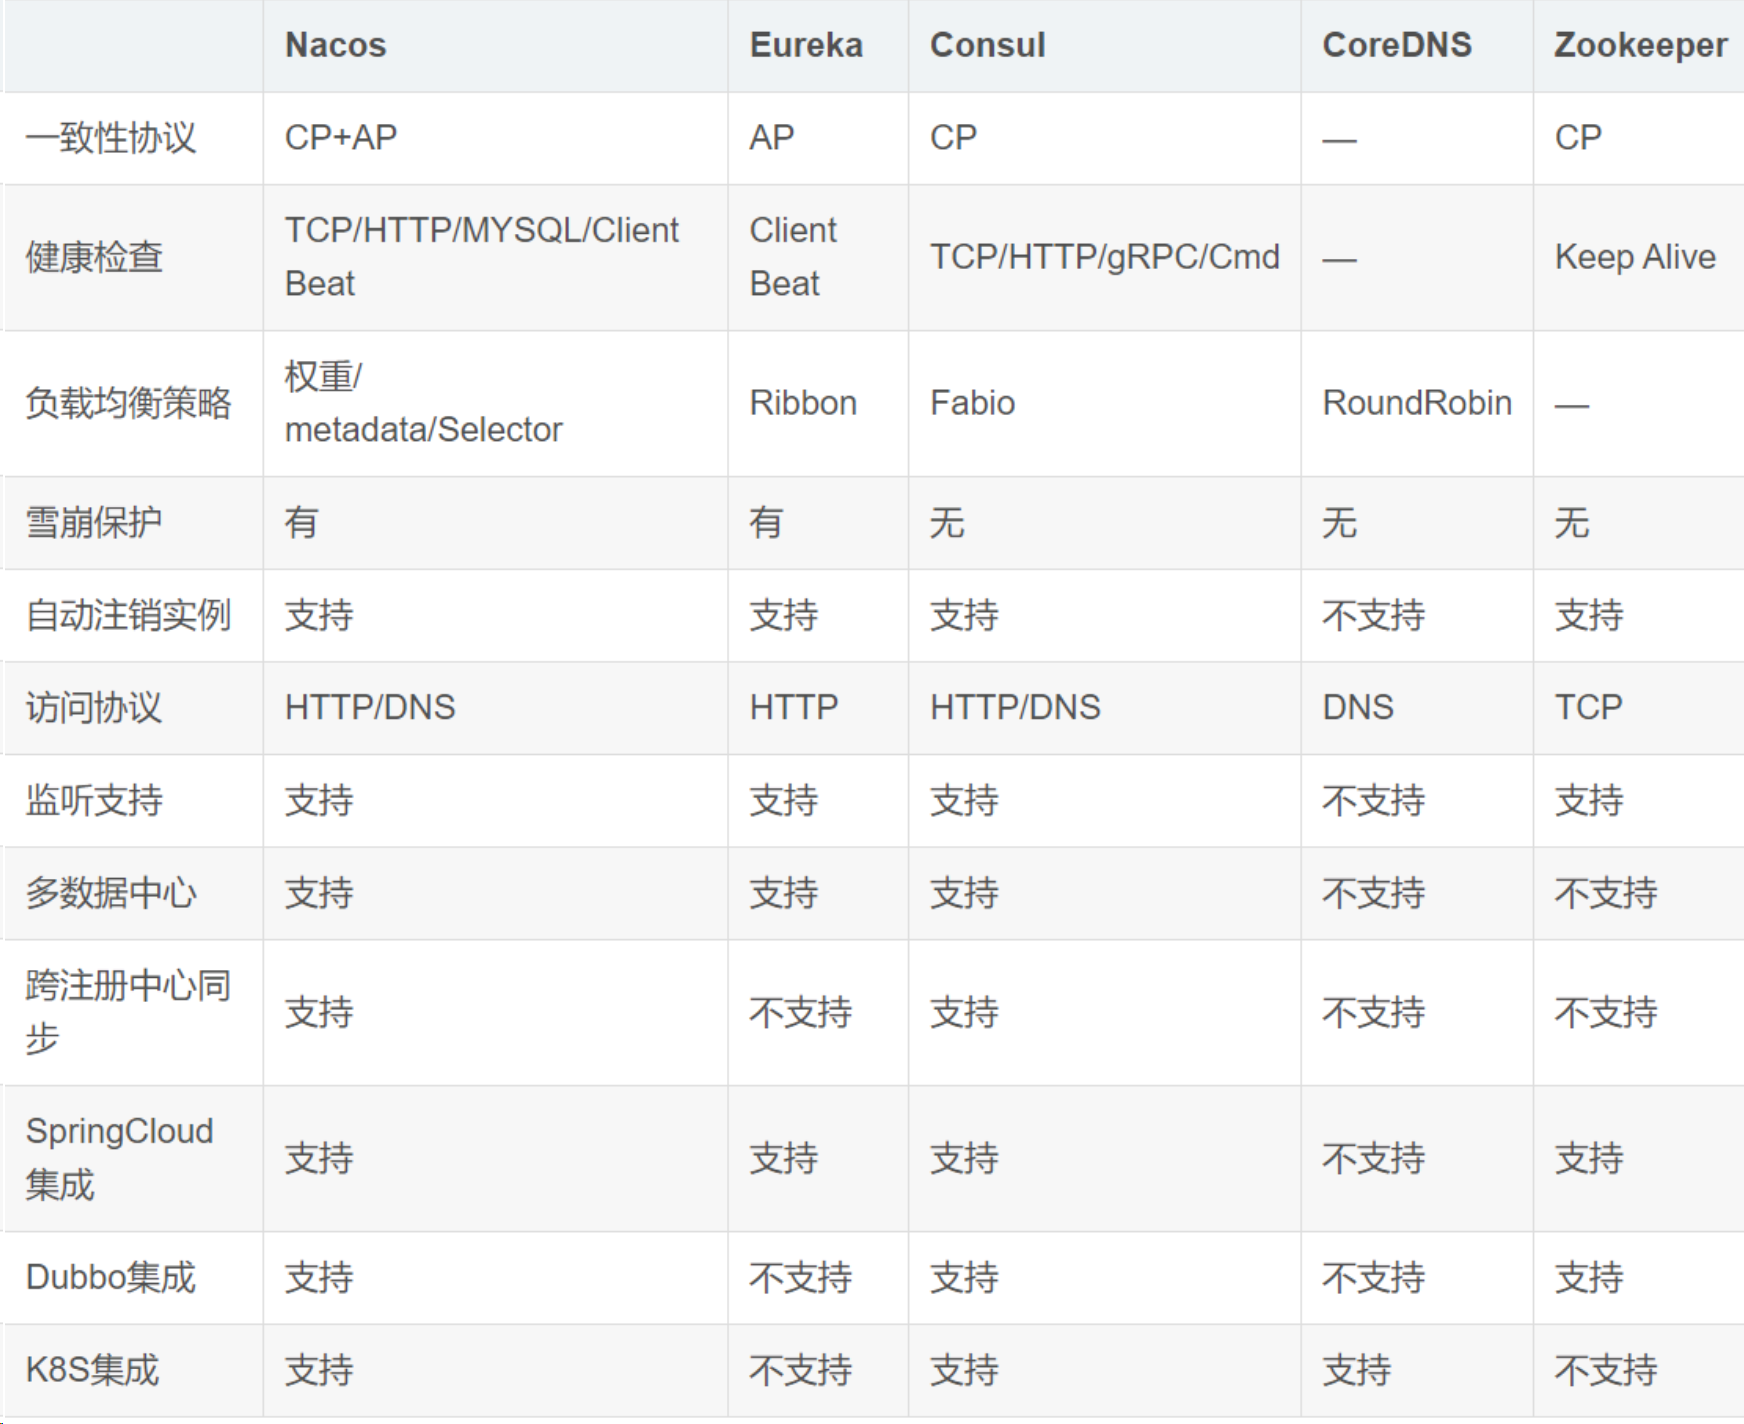
Task: Click the Eureka column header
Action: (806, 45)
